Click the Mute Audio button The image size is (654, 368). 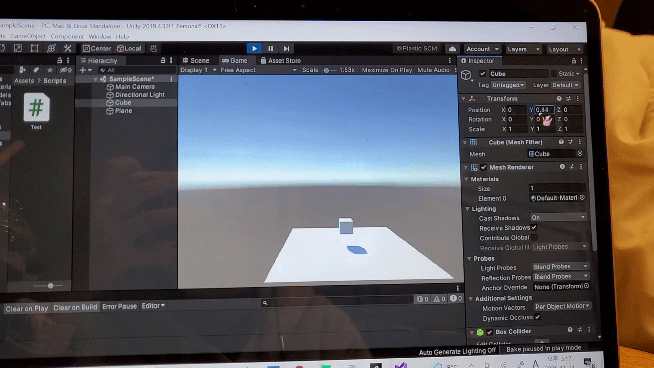click(x=433, y=70)
